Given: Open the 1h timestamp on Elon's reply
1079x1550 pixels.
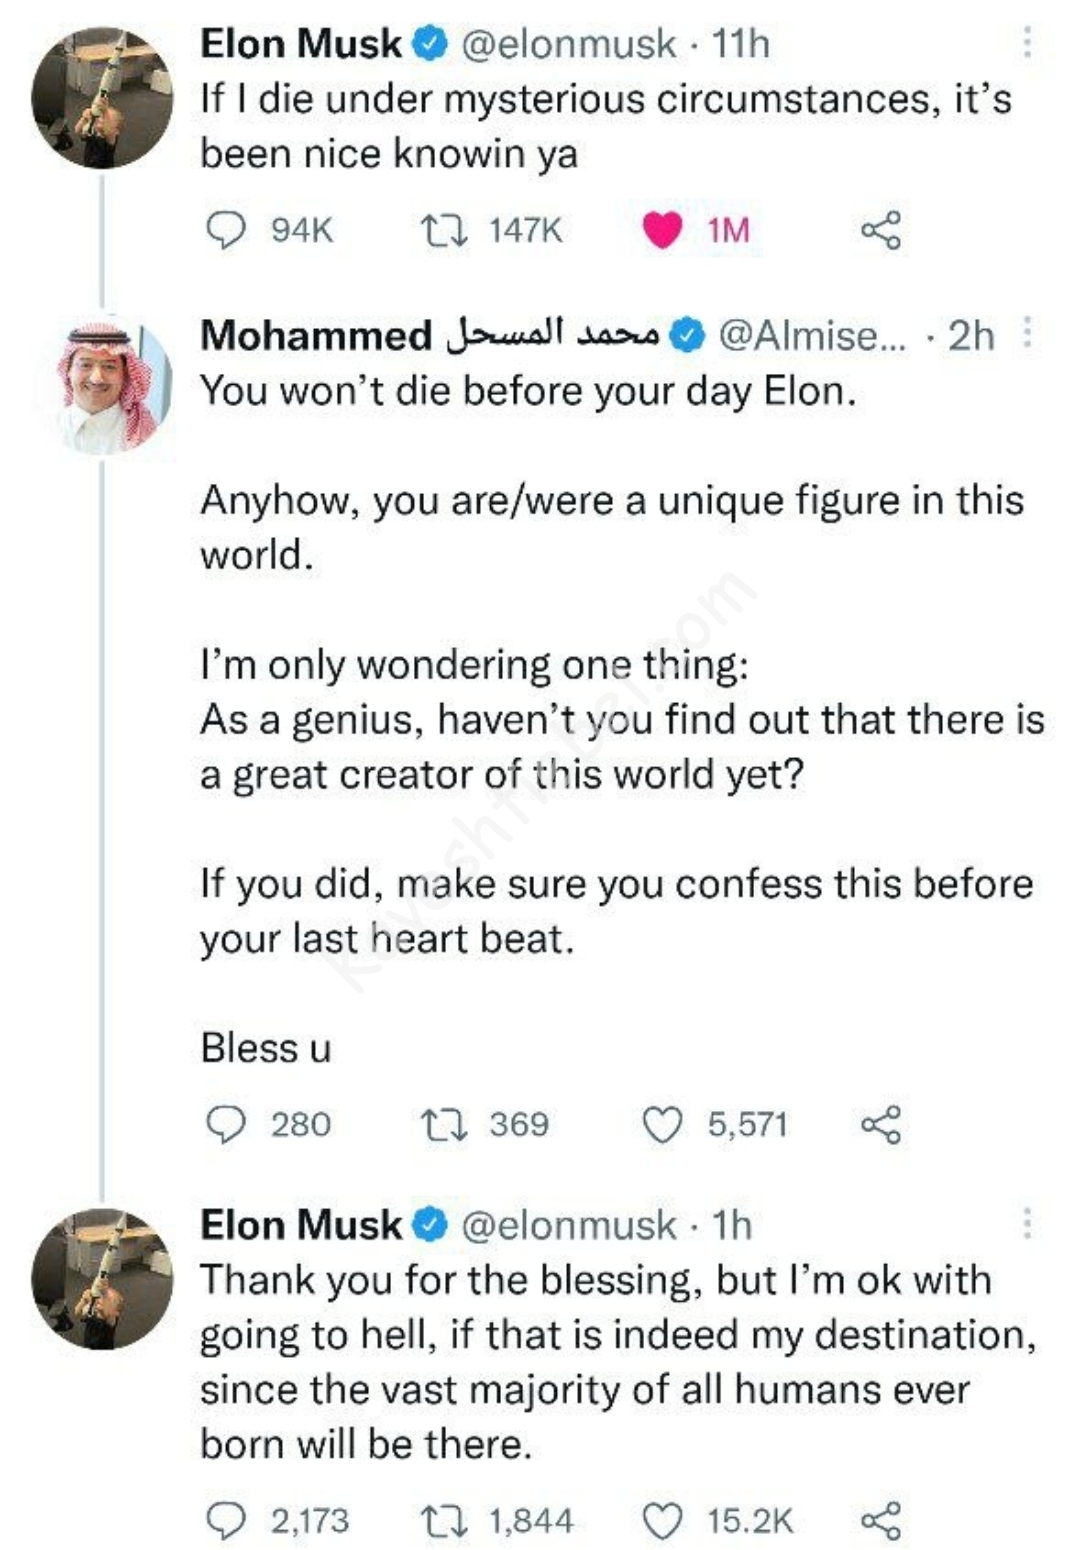Looking at the screenshot, I should 731,1225.
